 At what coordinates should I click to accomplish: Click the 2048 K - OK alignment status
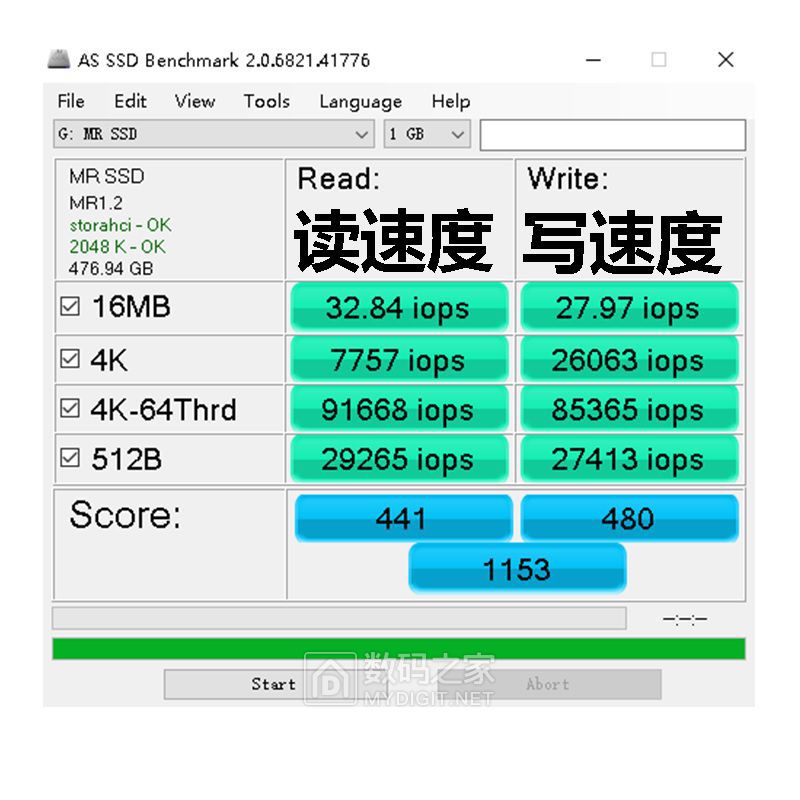click(117, 247)
